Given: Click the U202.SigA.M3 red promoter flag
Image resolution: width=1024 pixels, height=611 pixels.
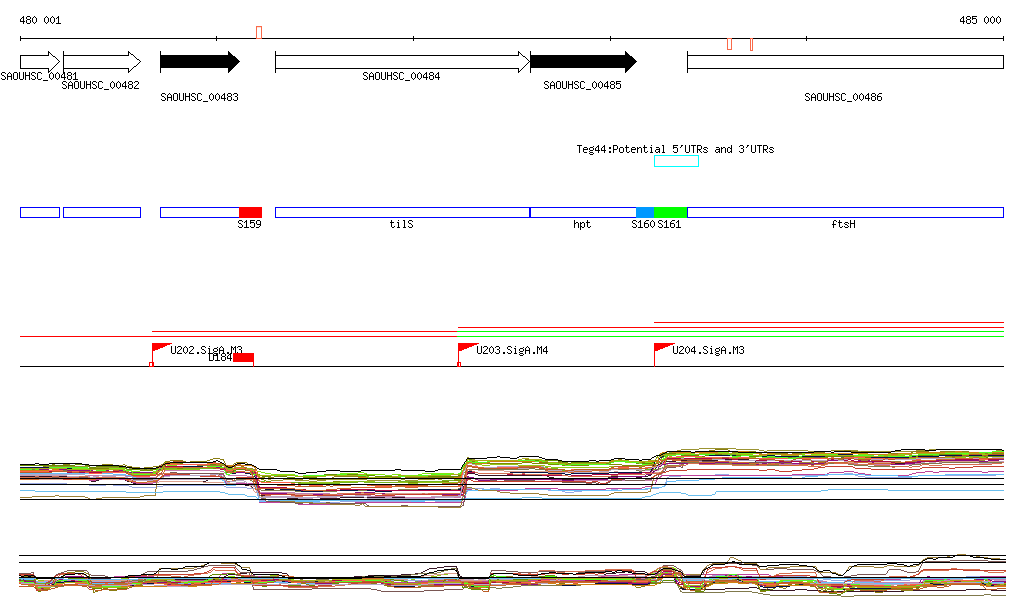Looking at the screenshot, I should tap(161, 348).
